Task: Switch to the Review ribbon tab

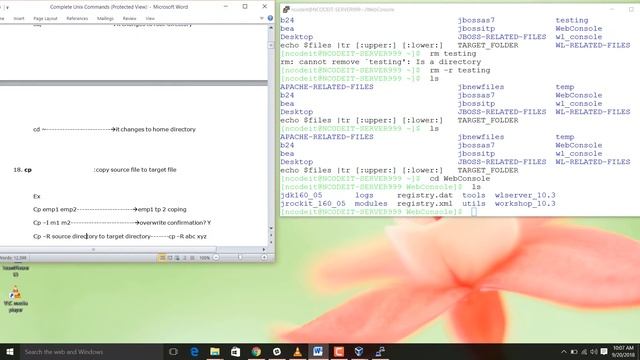Action: click(129, 18)
